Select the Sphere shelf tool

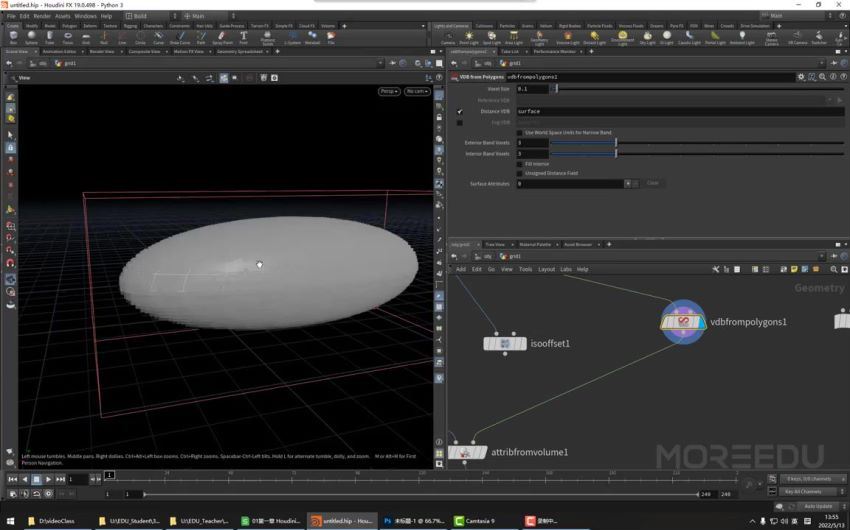pos(31,37)
